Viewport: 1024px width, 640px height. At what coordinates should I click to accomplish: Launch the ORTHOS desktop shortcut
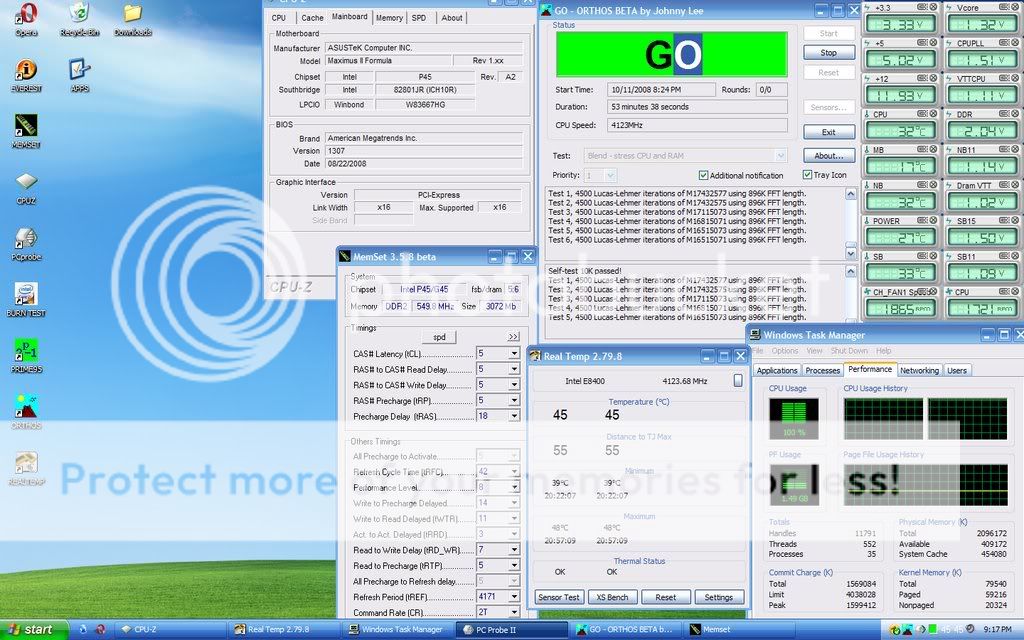26,412
